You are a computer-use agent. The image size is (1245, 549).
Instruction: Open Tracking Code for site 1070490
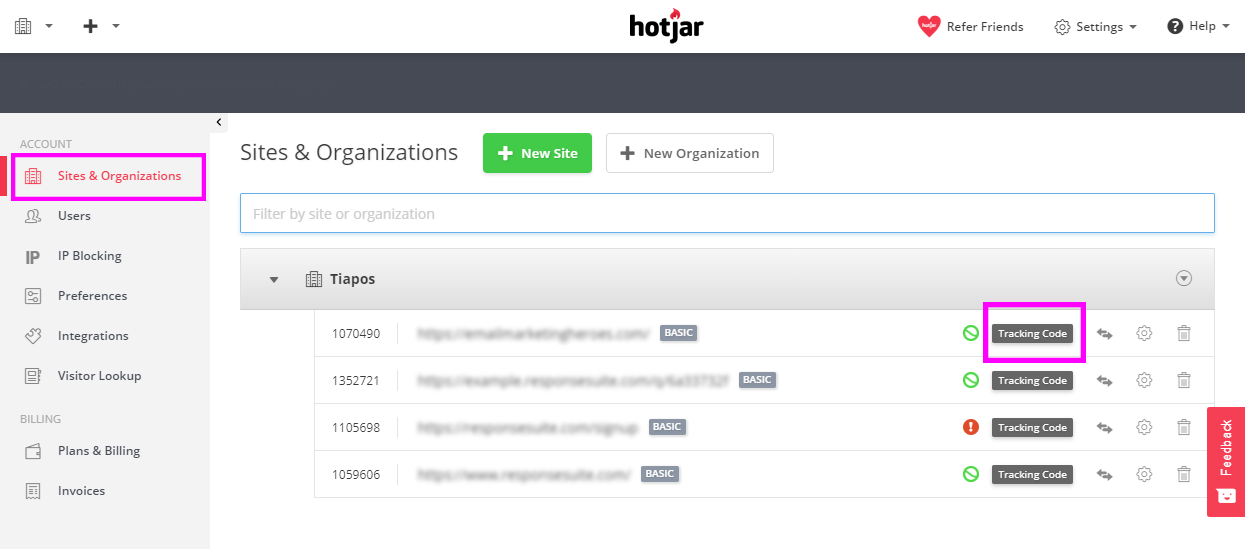point(1032,333)
